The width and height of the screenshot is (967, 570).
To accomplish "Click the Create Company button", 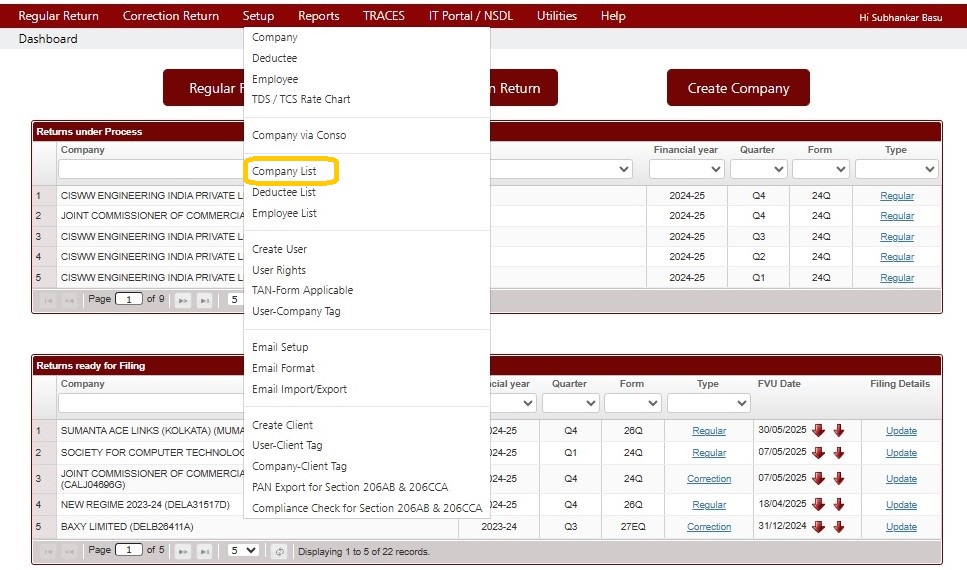I will coord(738,88).
